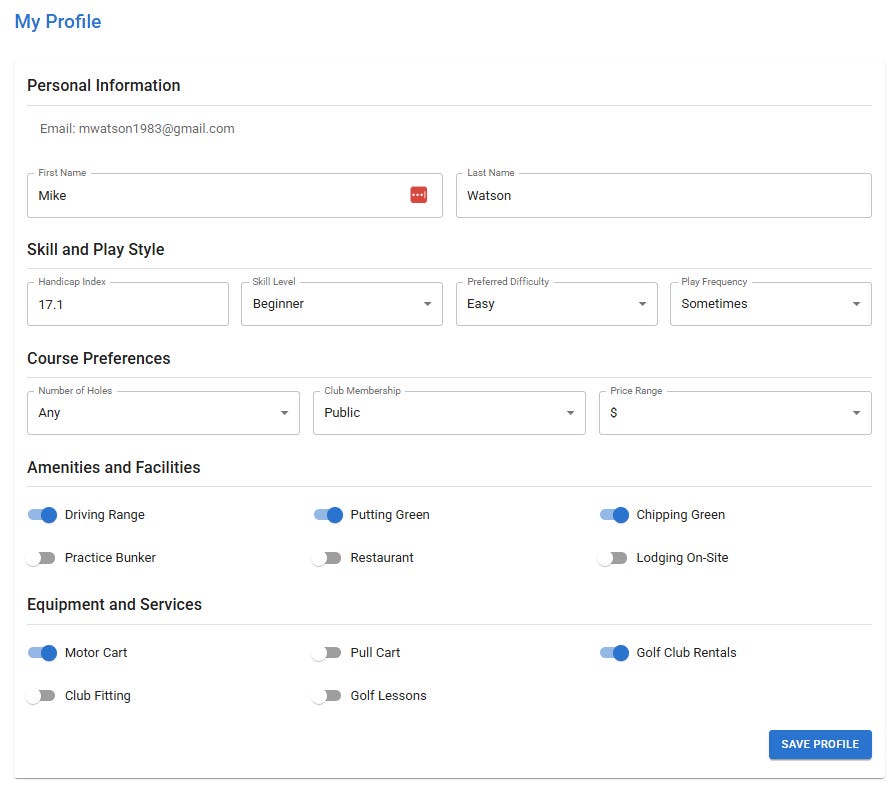The height and width of the screenshot is (789, 893).
Task: Click the Skill and Play Style heading
Action: point(96,250)
